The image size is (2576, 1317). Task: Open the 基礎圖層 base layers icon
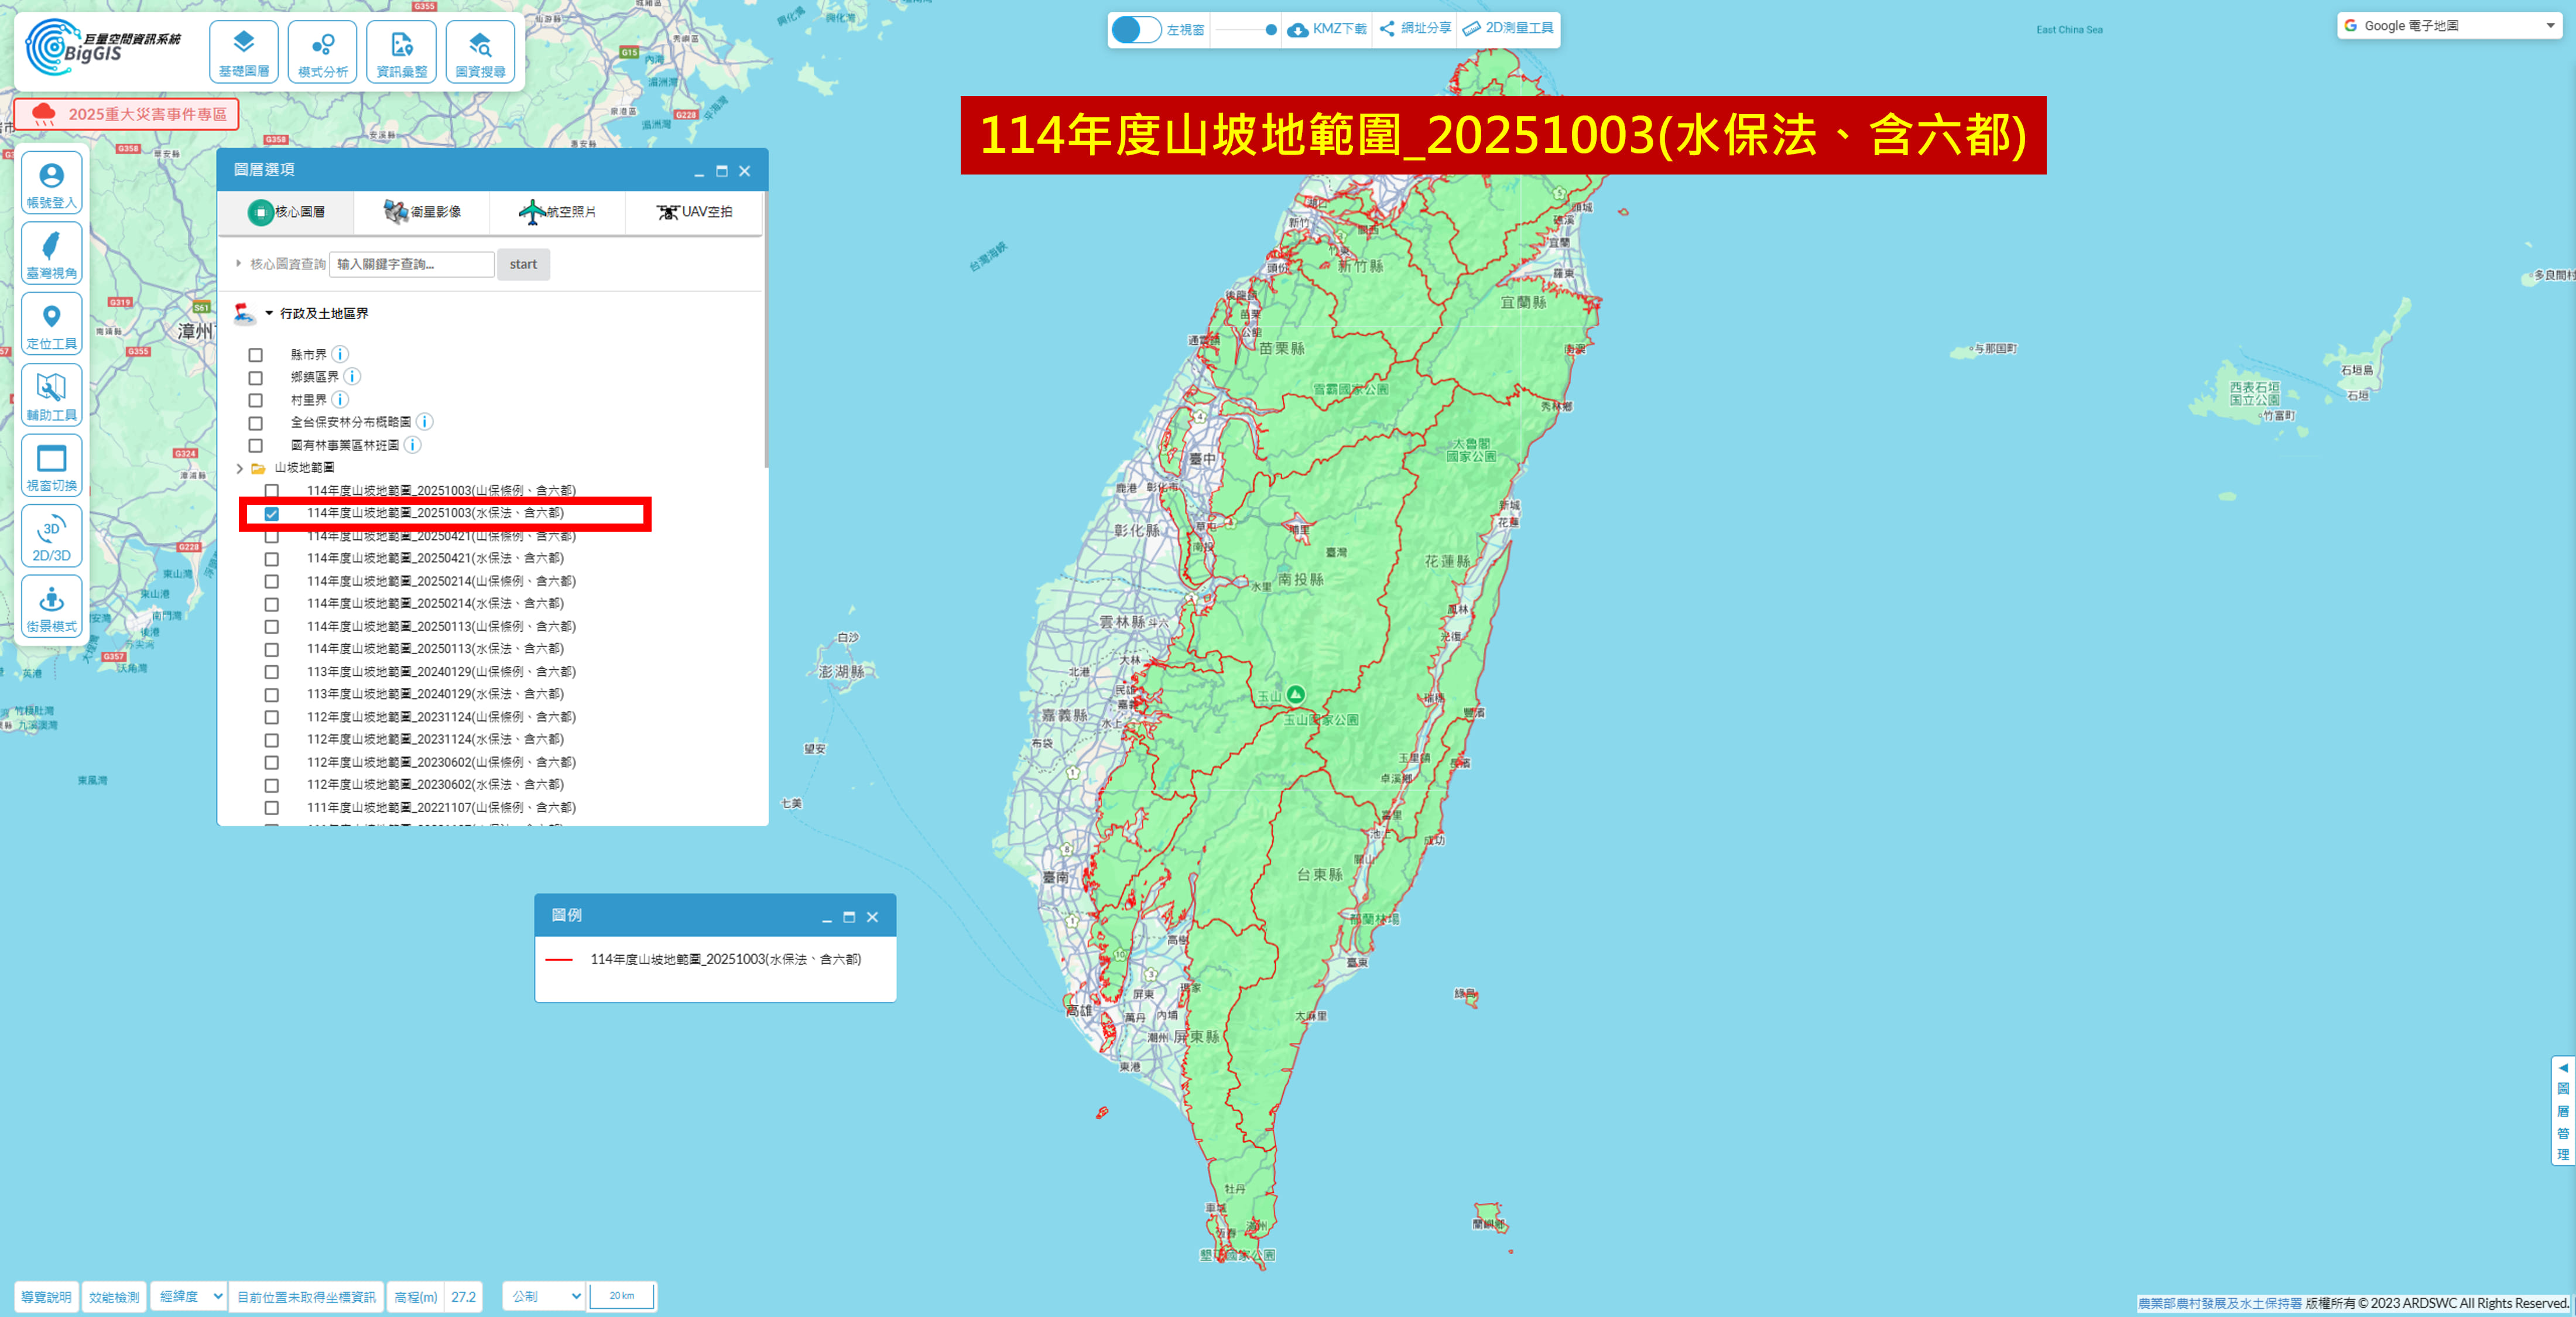pos(243,52)
